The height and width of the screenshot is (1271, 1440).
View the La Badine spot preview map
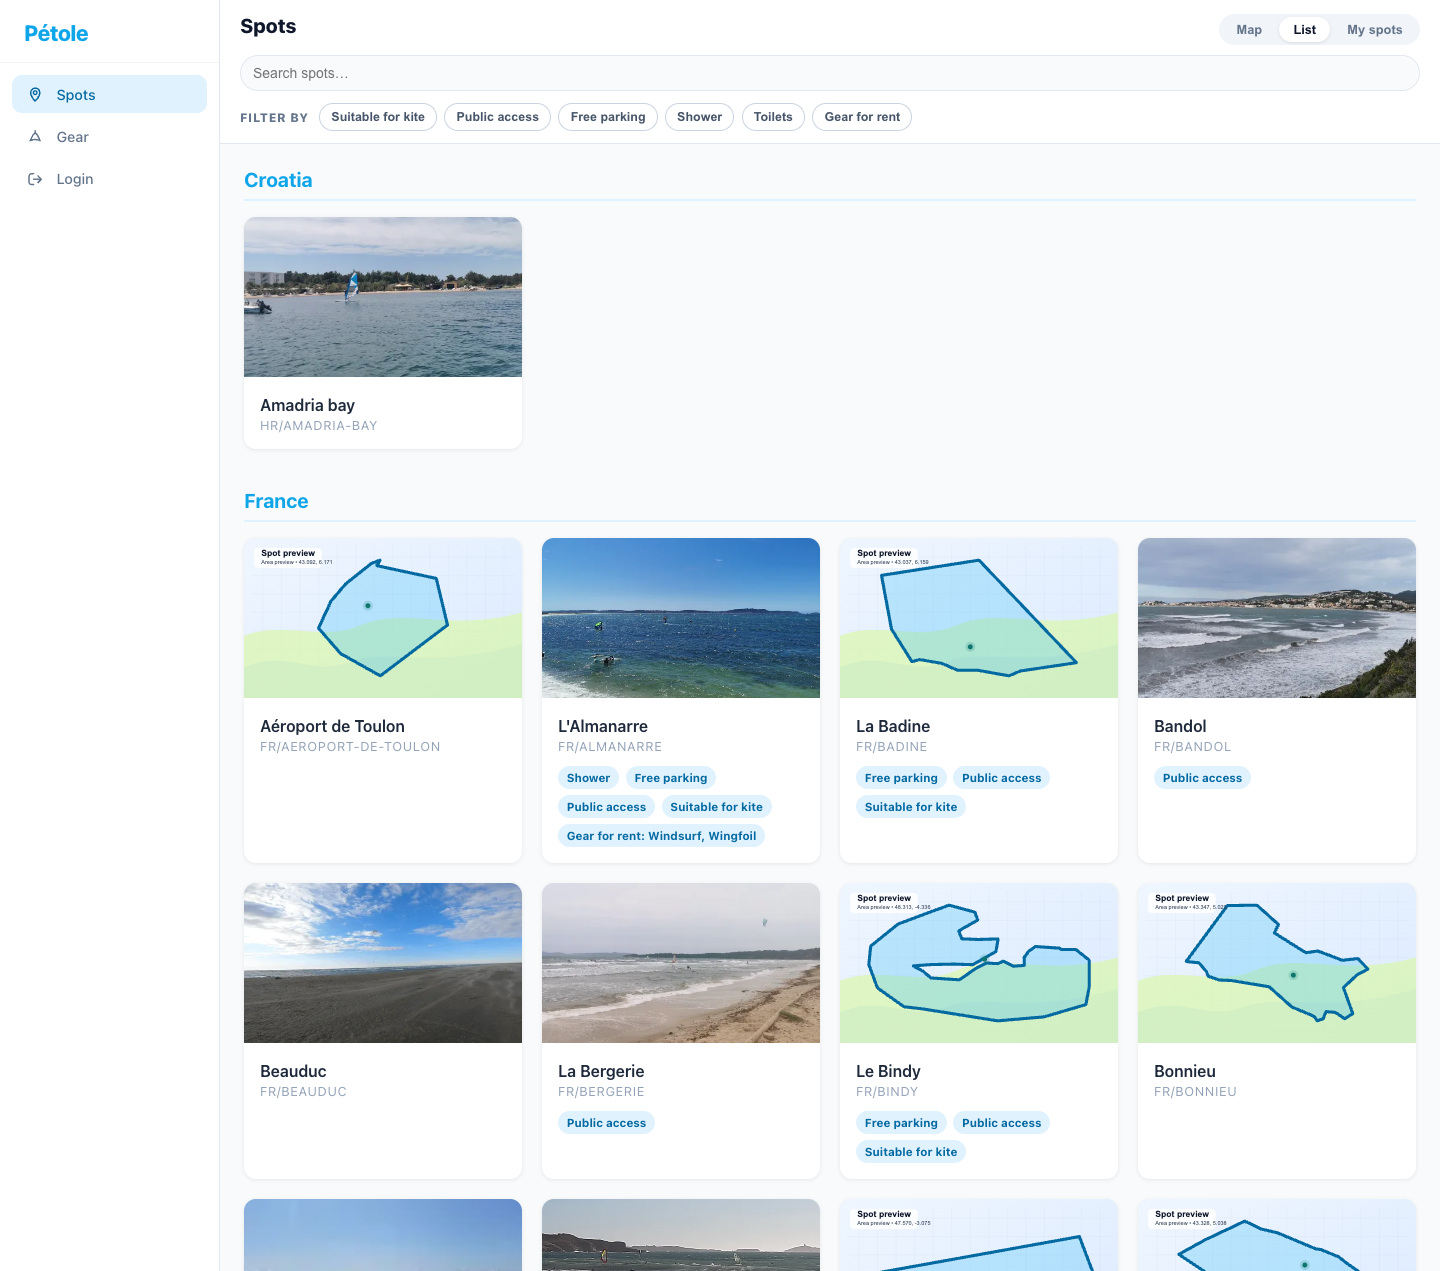click(979, 618)
